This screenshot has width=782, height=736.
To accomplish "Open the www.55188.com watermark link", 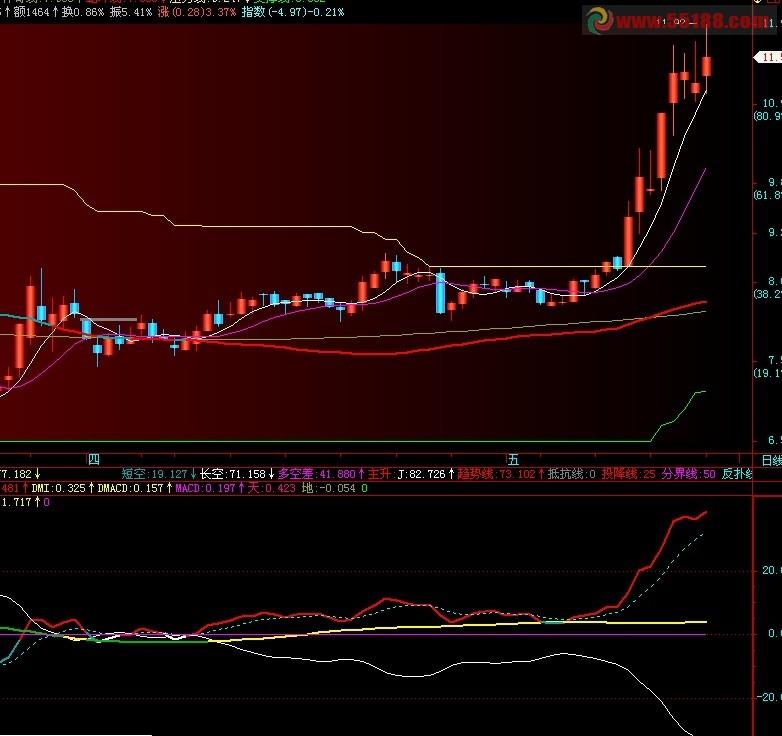I will click(693, 21).
